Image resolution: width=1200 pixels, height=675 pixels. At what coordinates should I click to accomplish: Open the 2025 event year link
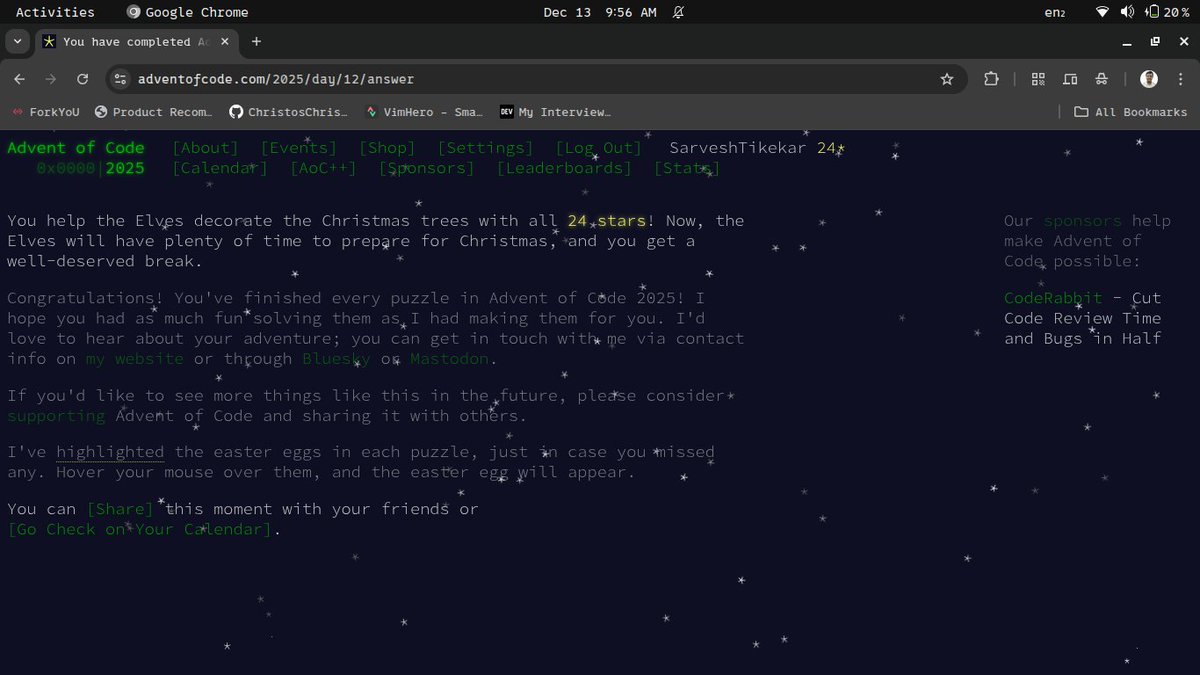[125, 168]
